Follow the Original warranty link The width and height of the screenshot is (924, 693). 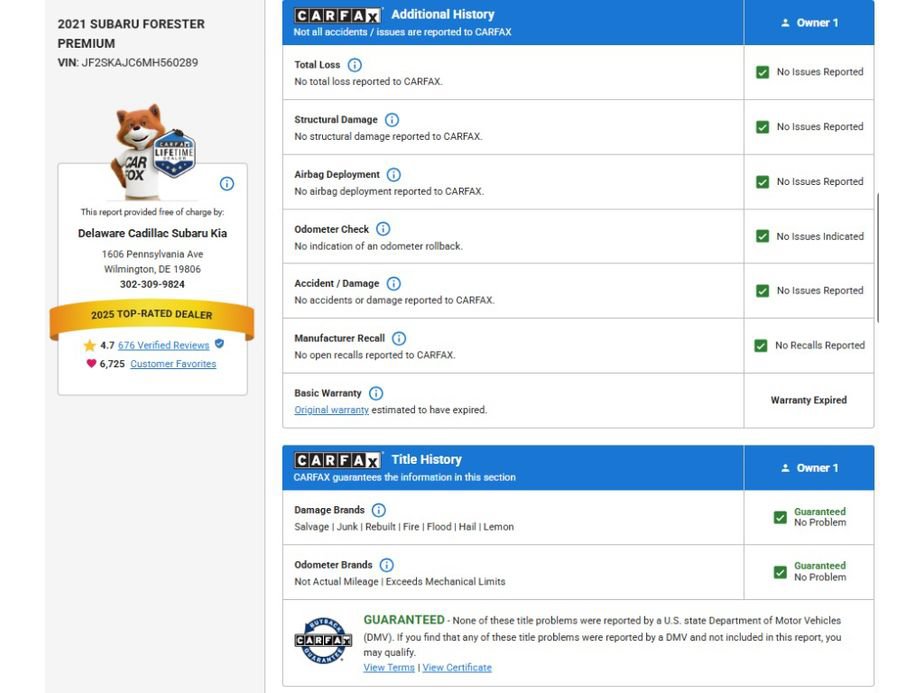tap(331, 410)
